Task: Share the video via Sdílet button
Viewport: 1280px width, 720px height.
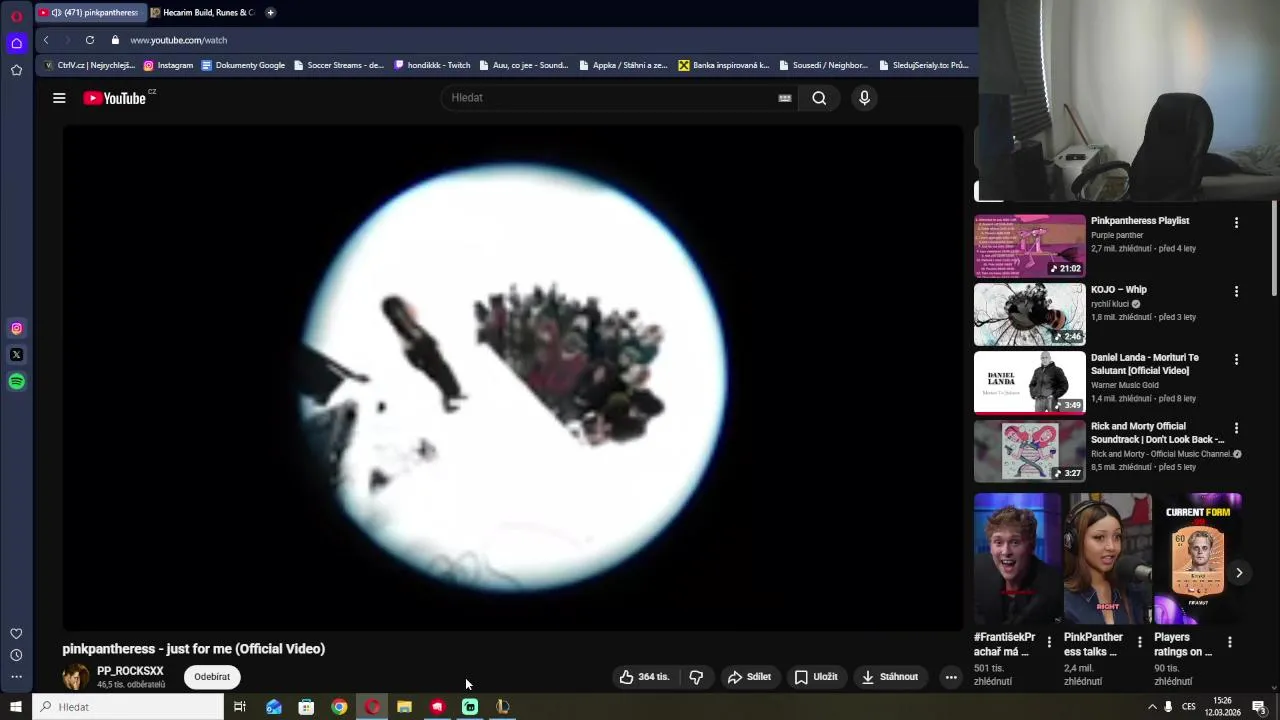Action: tap(749, 677)
